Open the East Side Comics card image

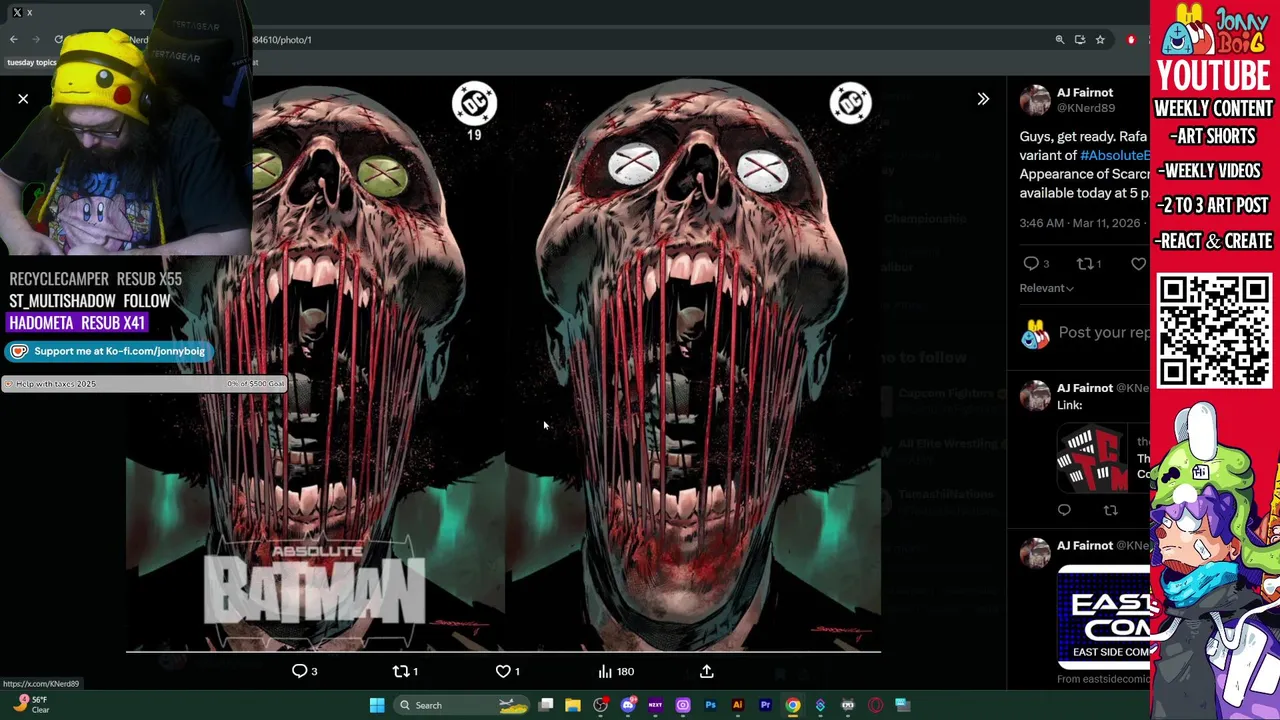click(1104, 616)
